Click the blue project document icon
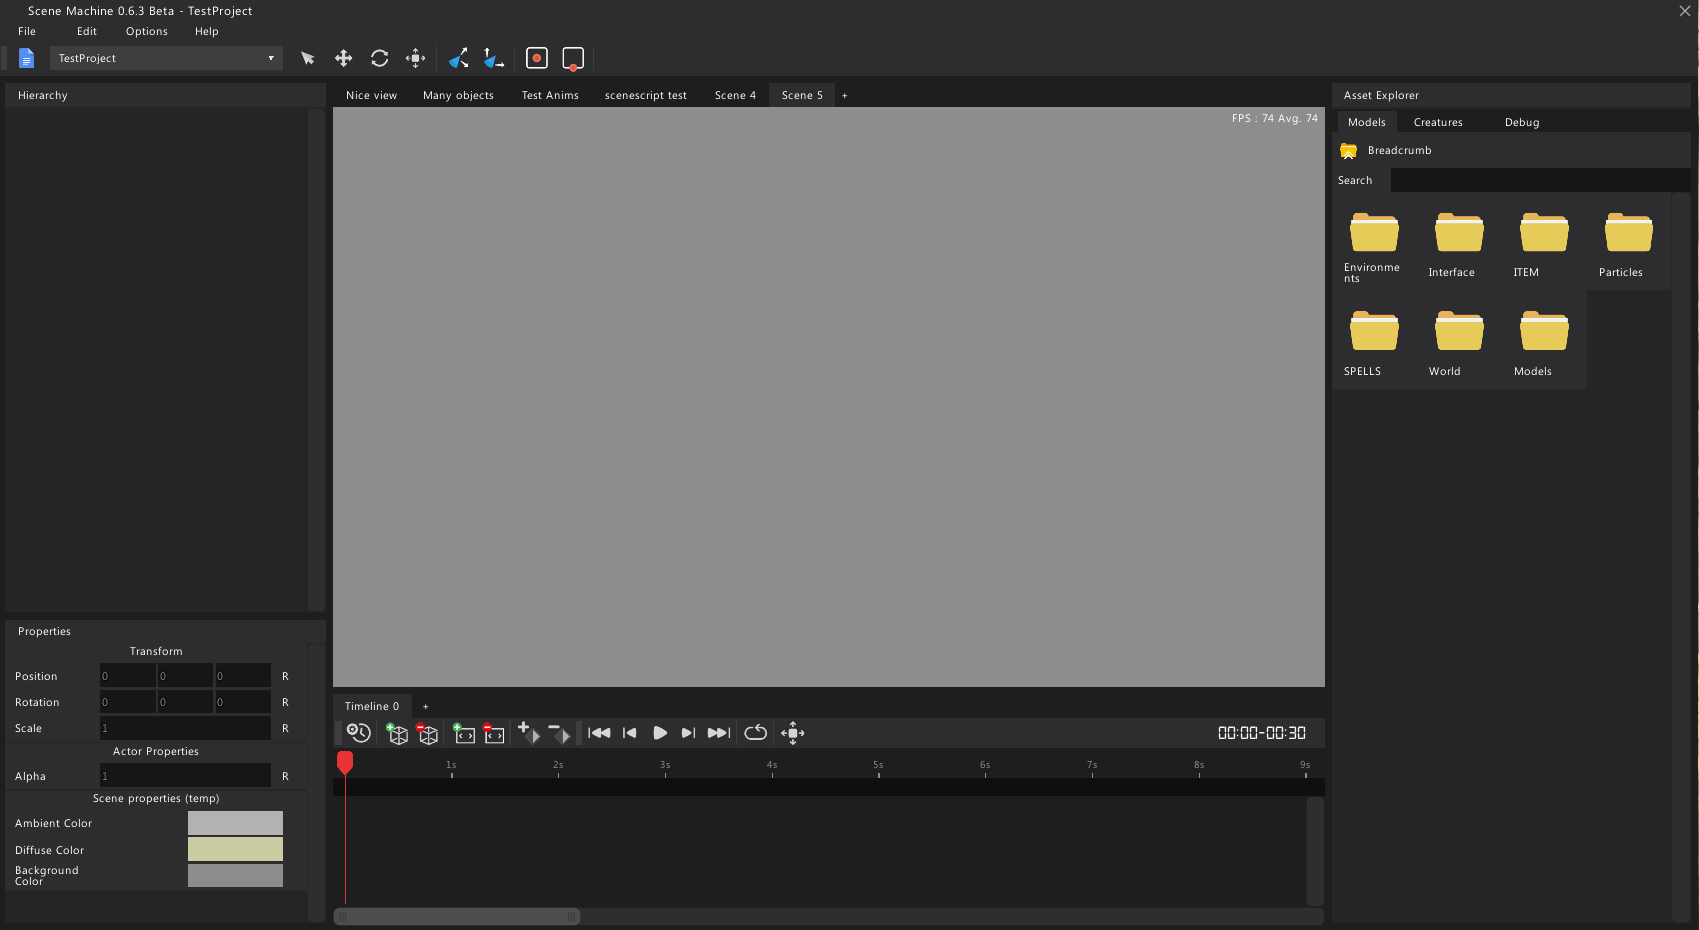The image size is (1699, 930). pyautogui.click(x=27, y=58)
